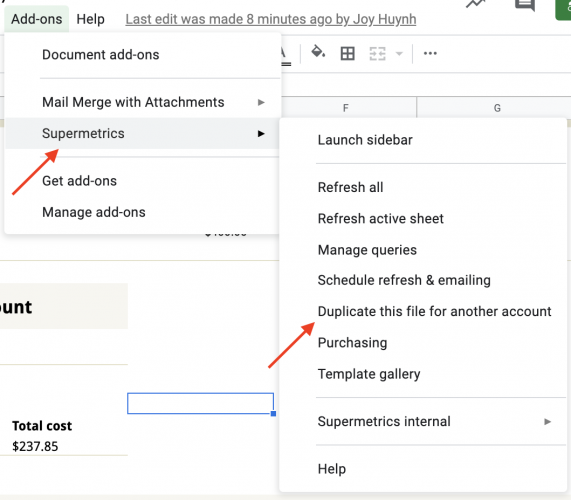
Task: Click the text color icon in toolbar
Action: click(286, 56)
